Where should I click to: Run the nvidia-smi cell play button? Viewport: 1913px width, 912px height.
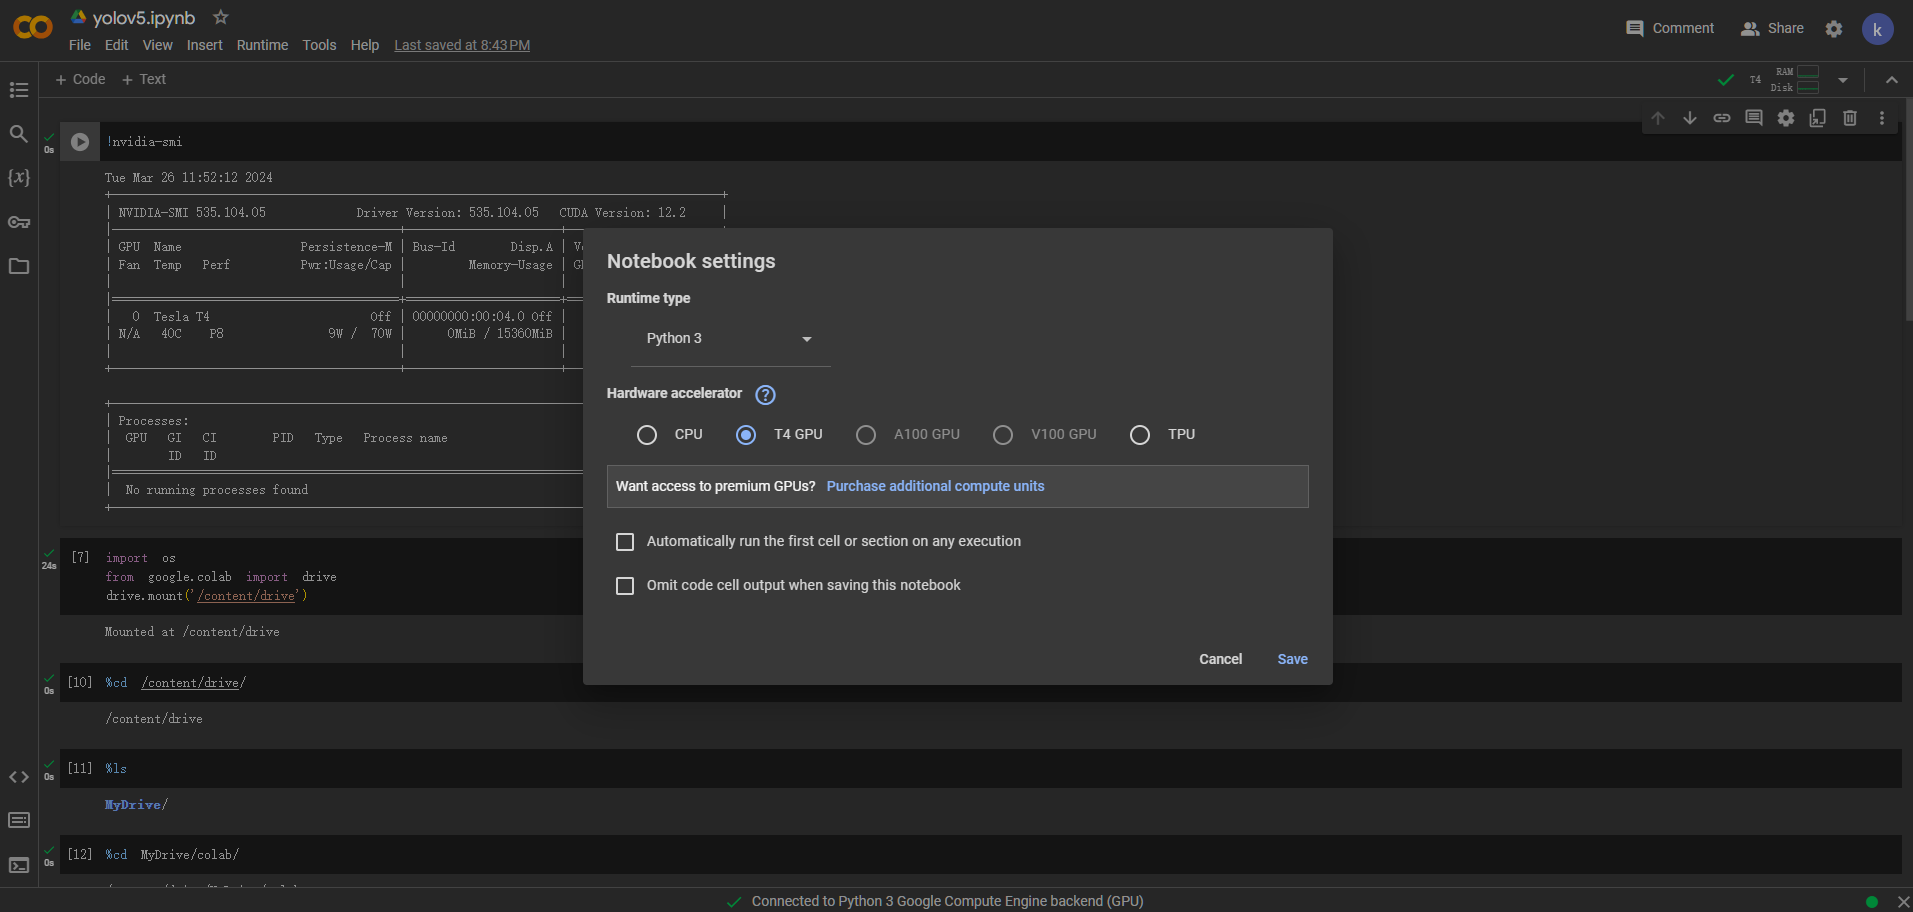80,142
